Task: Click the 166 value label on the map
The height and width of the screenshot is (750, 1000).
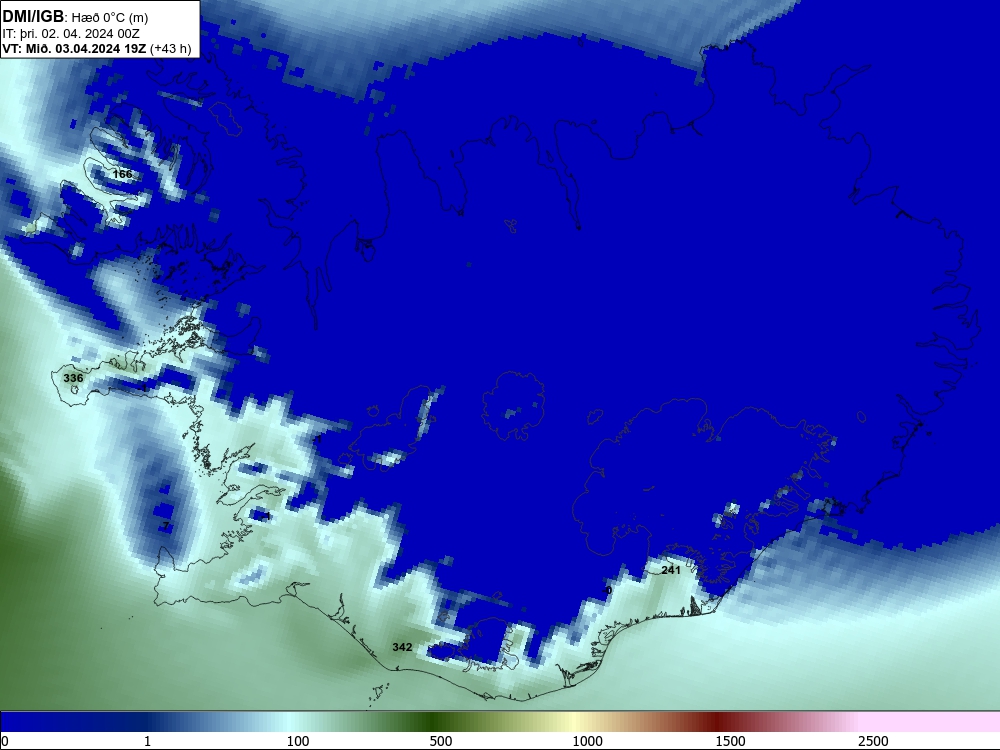Action: 122,174
